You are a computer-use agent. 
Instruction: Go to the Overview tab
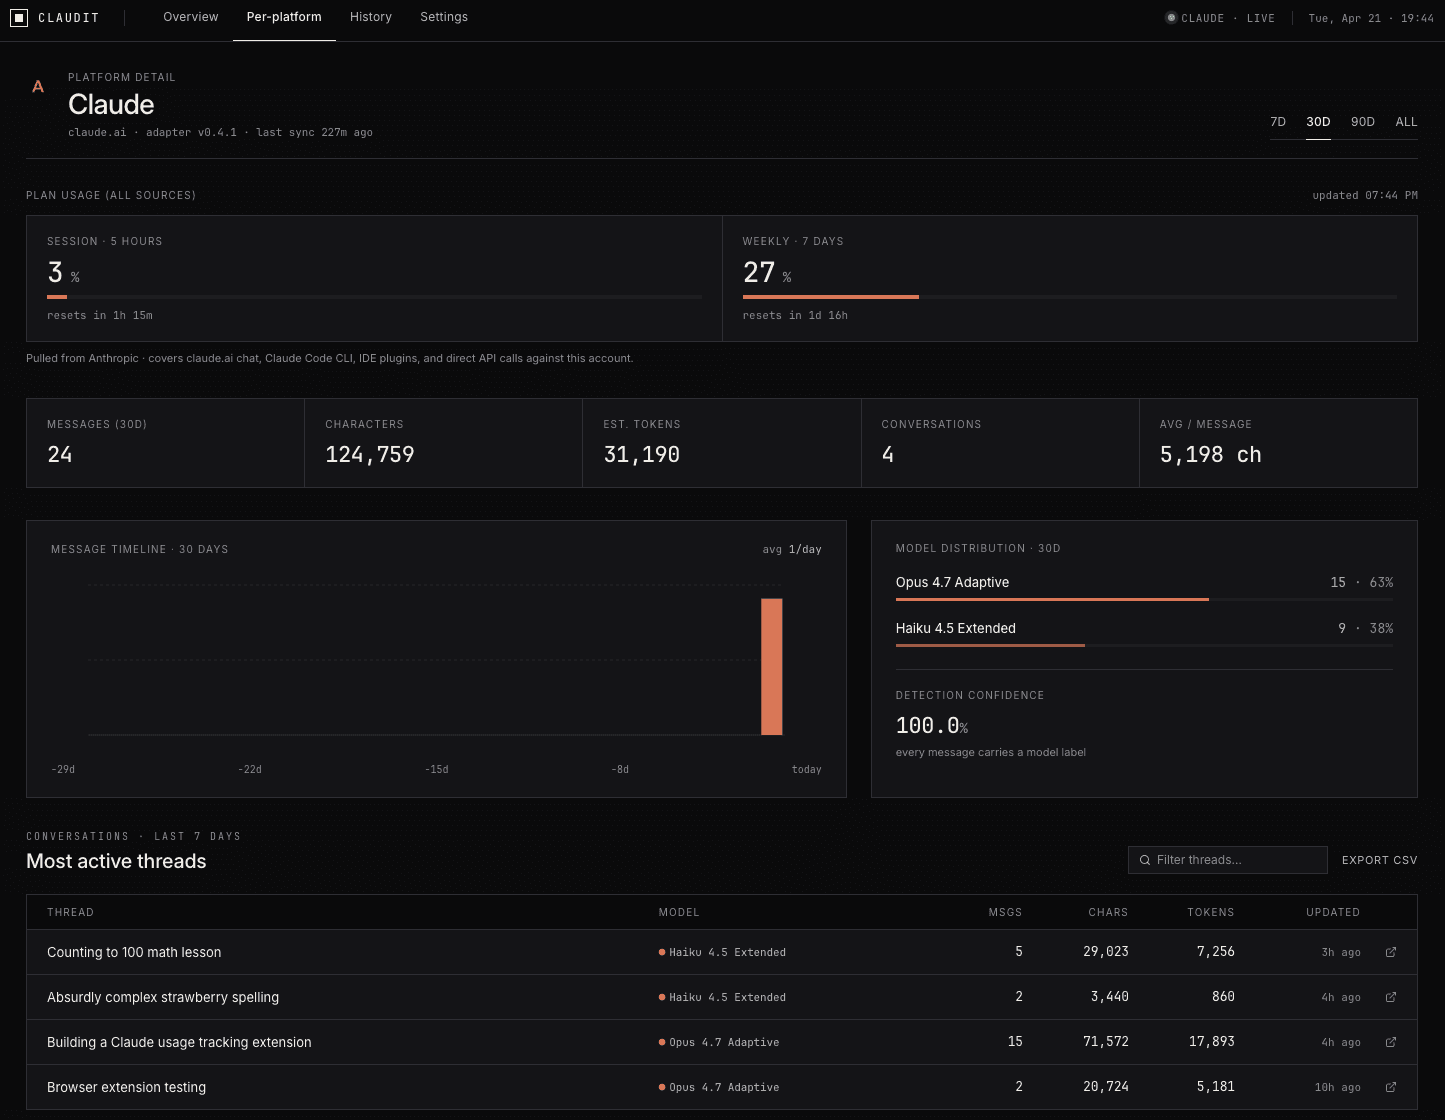click(191, 17)
